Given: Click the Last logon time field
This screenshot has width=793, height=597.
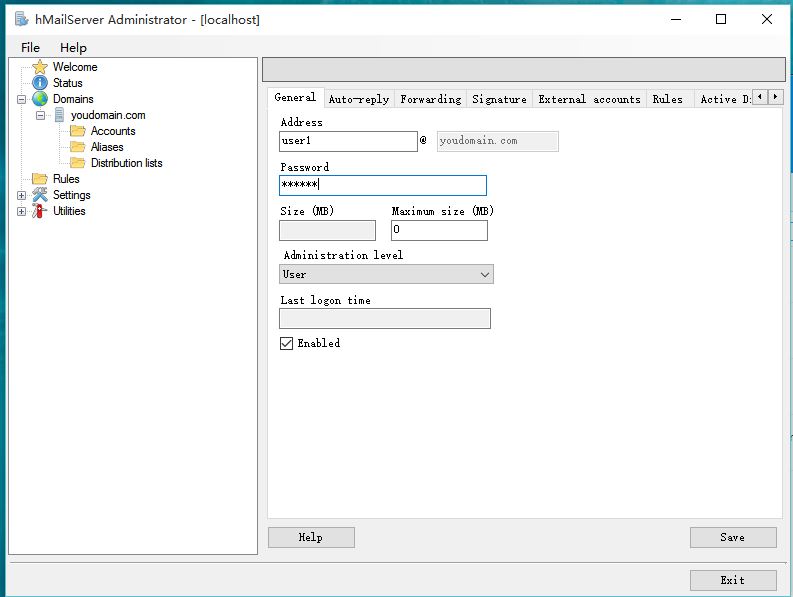Looking at the screenshot, I should point(385,319).
